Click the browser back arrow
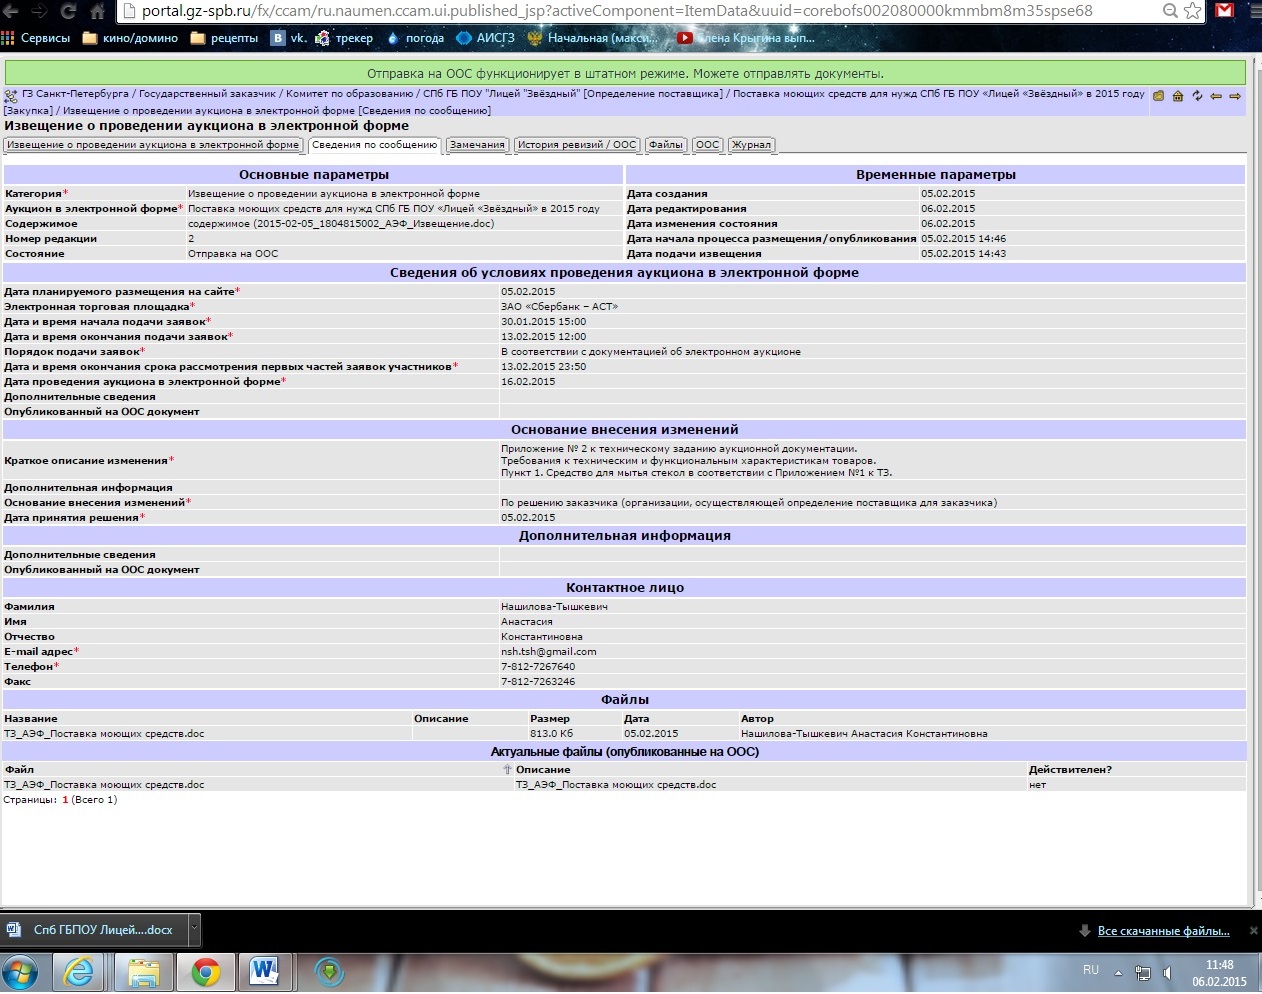 (x=11, y=11)
